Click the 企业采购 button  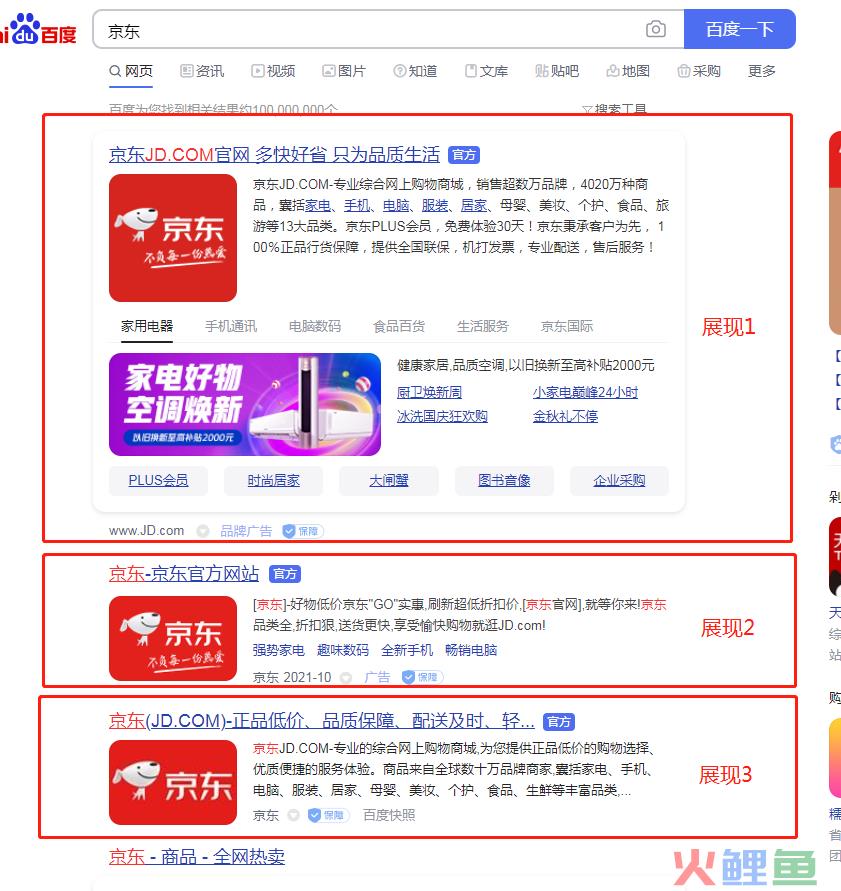[619, 481]
